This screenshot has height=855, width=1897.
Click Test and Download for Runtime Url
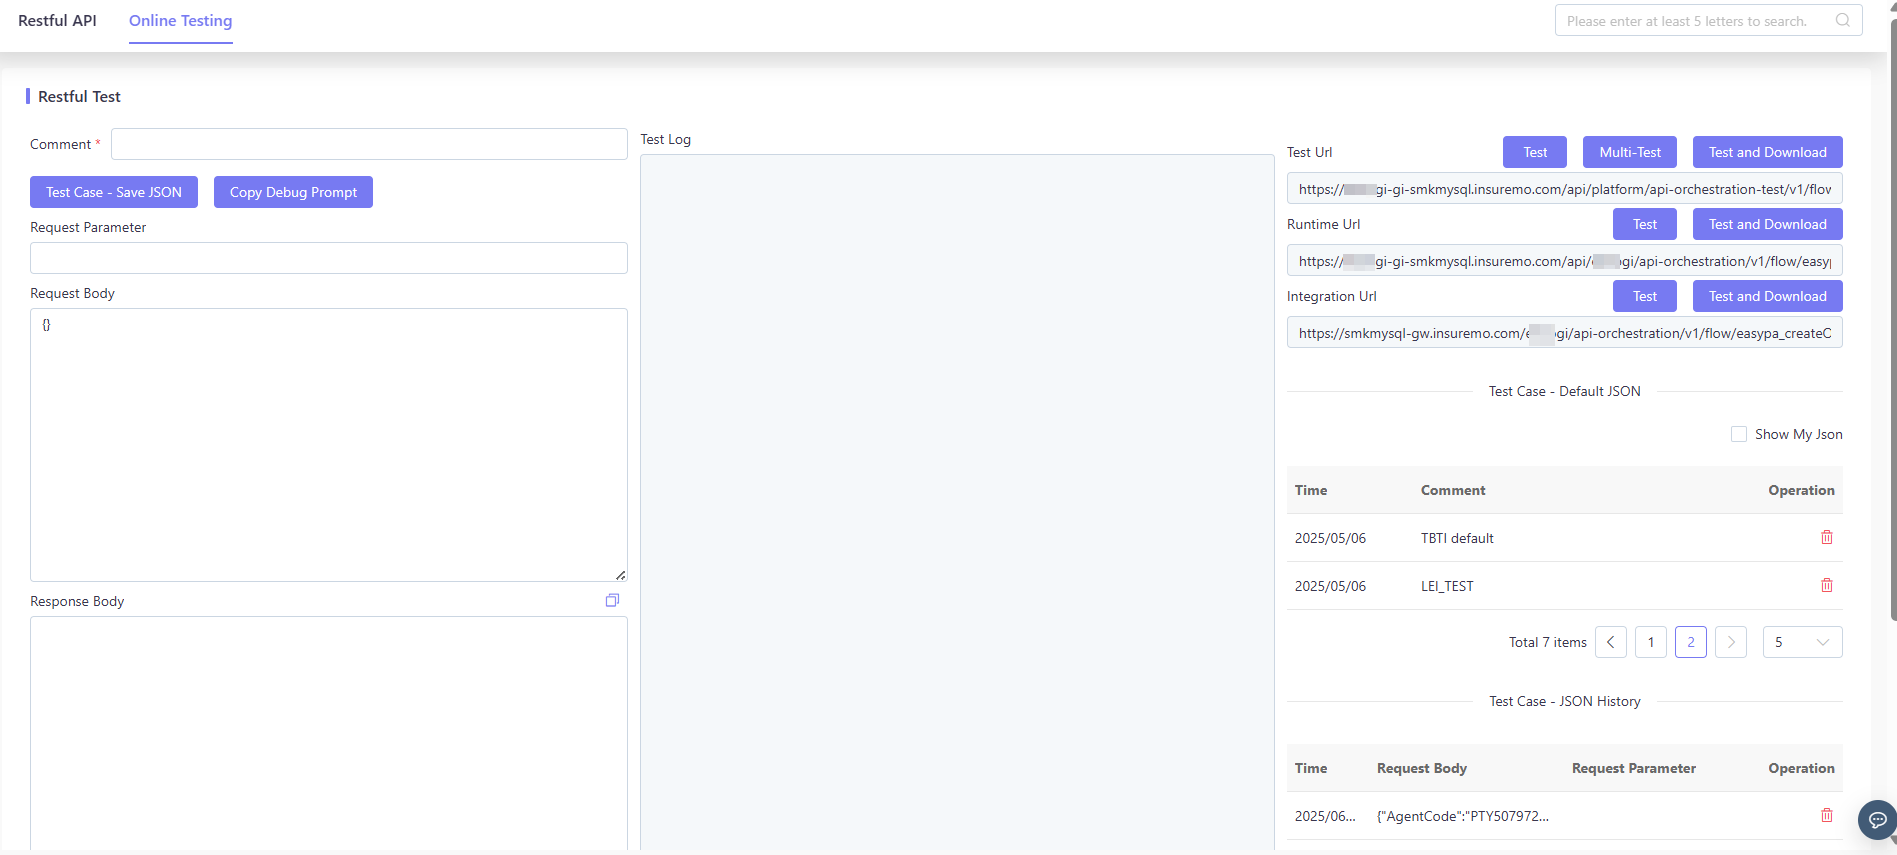pos(1768,224)
